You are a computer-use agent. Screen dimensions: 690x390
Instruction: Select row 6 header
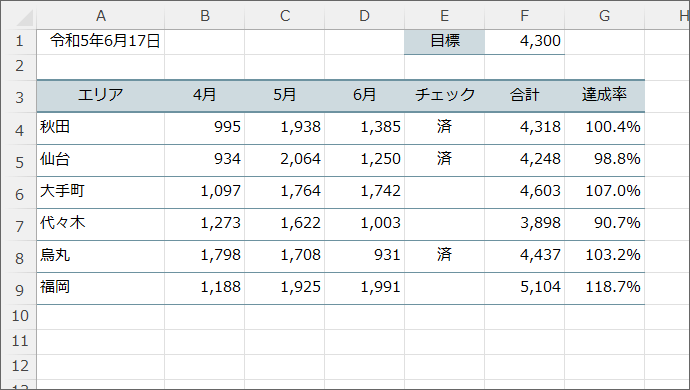[19, 192]
